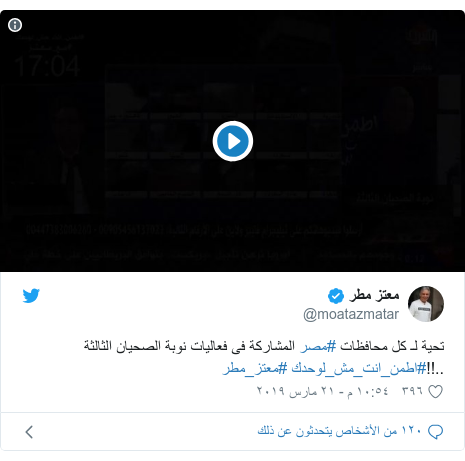Like the tweet with the heart icon
Image resolution: width=465 pixels, height=461 pixels.
coord(435,391)
